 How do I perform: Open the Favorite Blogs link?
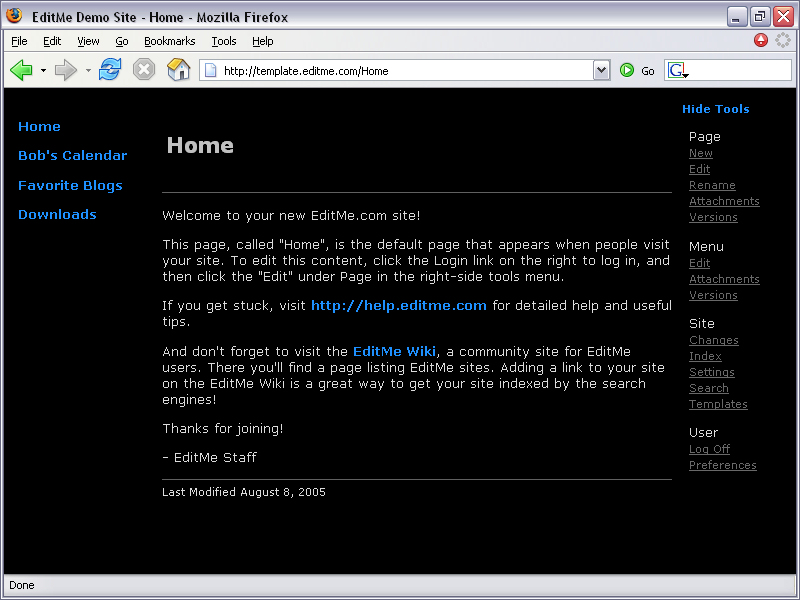click(x=70, y=186)
